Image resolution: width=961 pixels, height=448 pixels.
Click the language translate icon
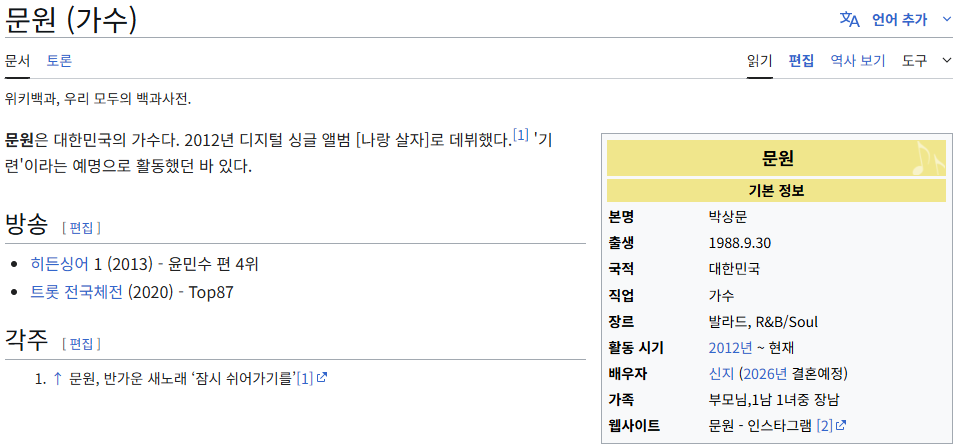(849, 20)
